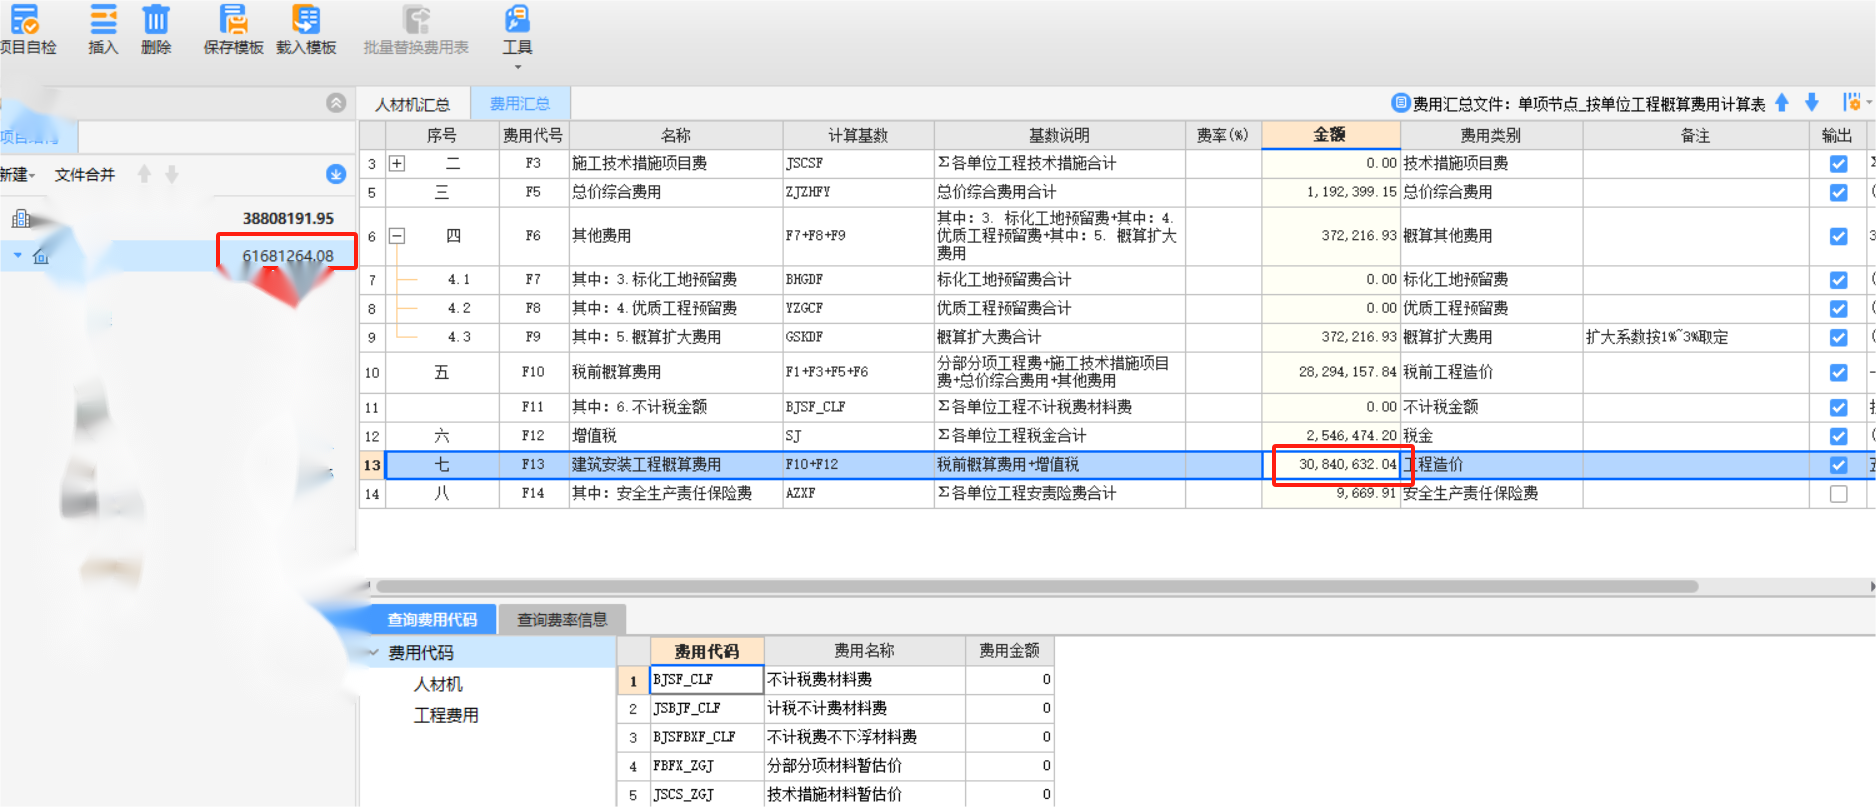Viewport: 1876px width, 807px height.
Task: Click the 1,192,399.15 amount cell
Action: (x=1331, y=192)
